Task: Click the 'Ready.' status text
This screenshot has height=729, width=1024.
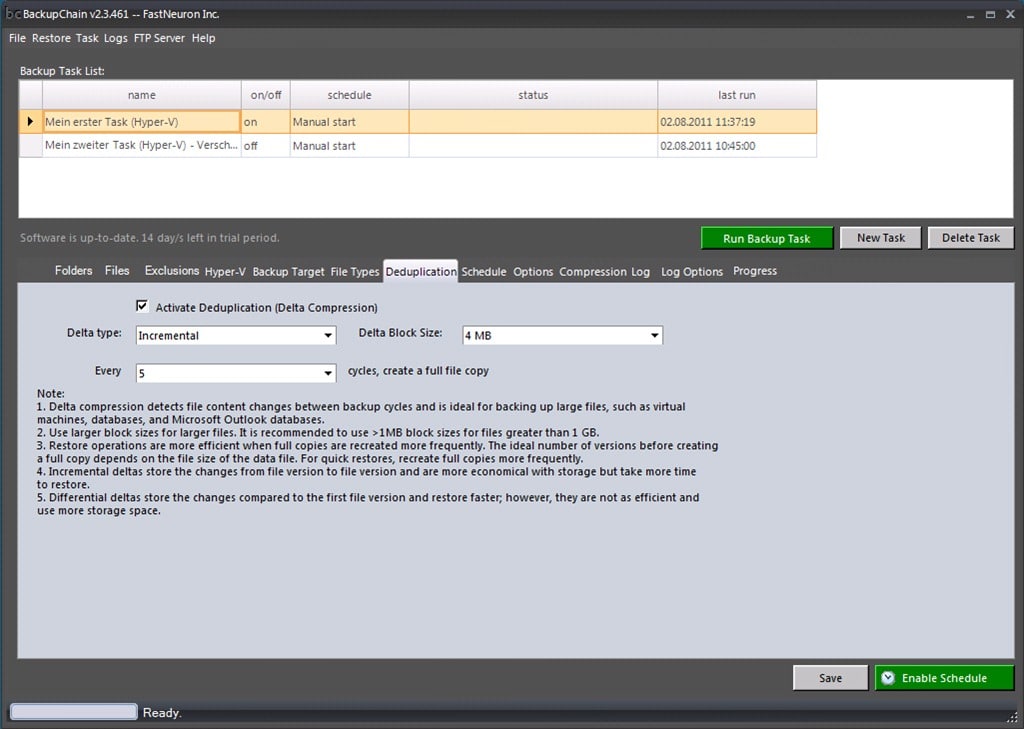Action: [x=162, y=713]
